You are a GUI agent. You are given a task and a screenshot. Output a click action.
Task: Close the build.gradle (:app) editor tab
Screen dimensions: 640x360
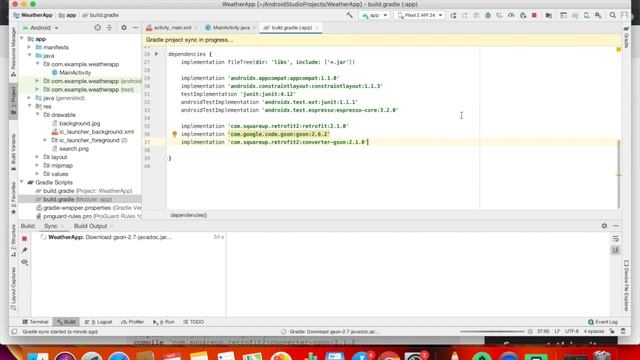(317, 28)
